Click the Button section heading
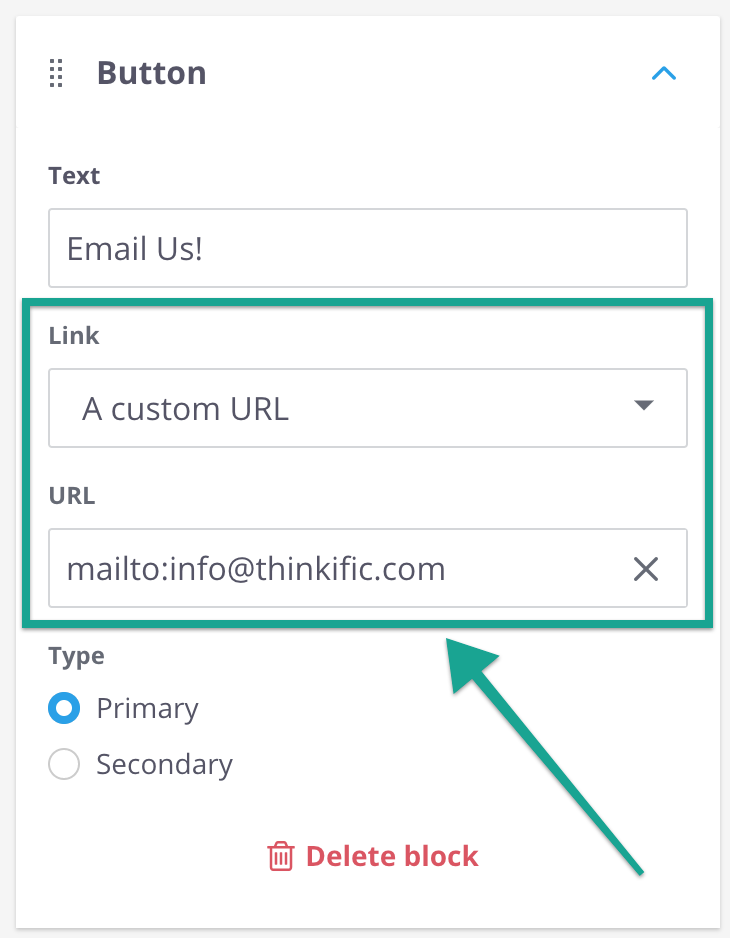The width and height of the screenshot is (730, 938). tap(151, 73)
